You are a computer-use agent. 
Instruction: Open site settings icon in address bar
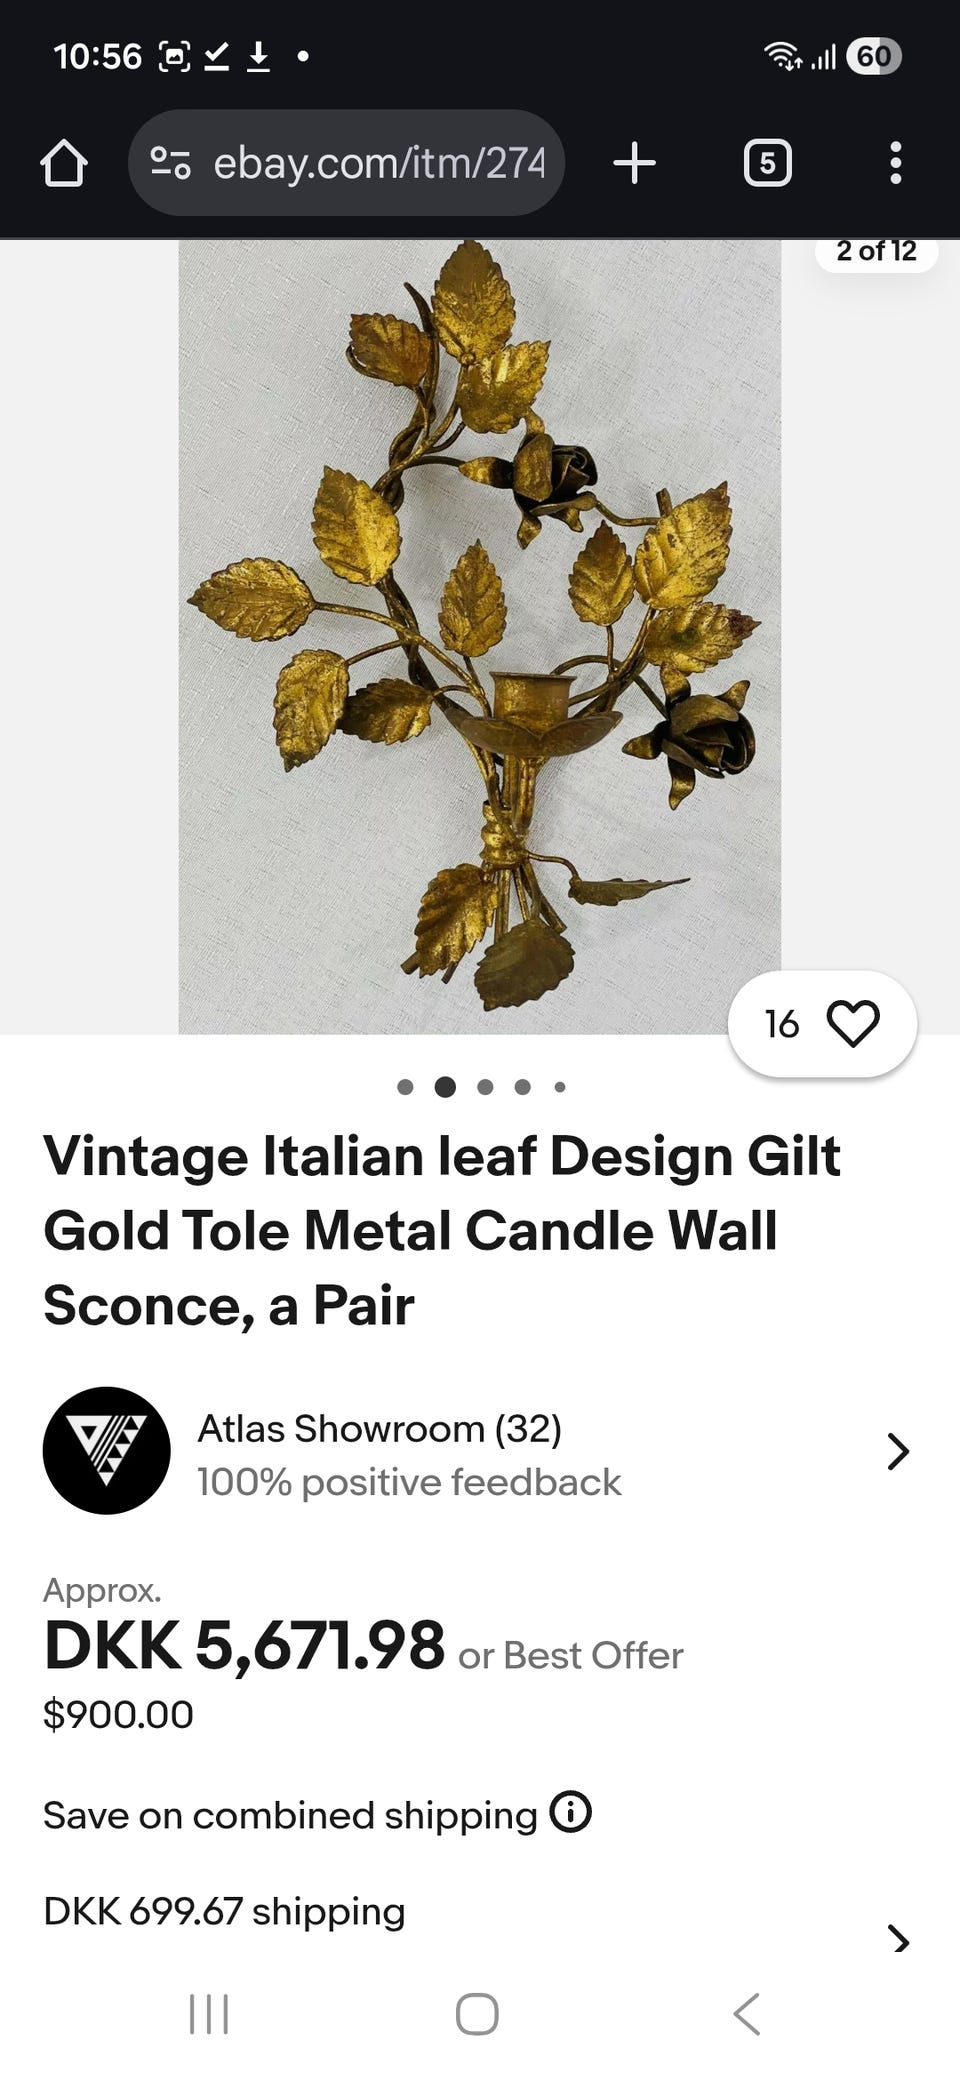pos(170,163)
